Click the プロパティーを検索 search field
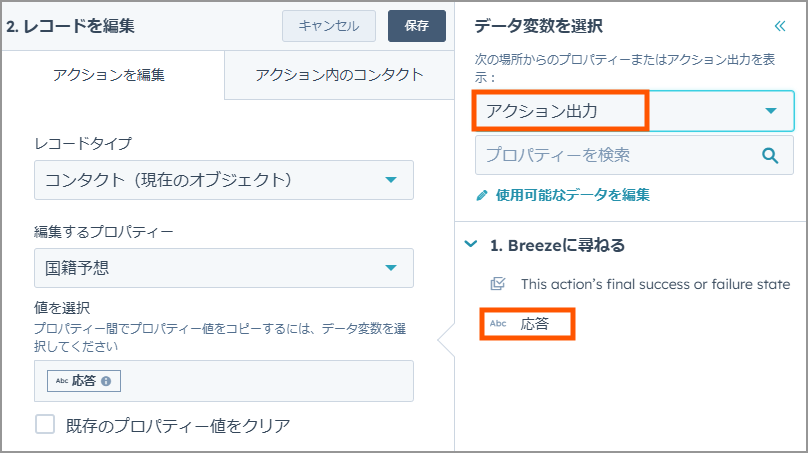This screenshot has height=453, width=808. pos(634,155)
